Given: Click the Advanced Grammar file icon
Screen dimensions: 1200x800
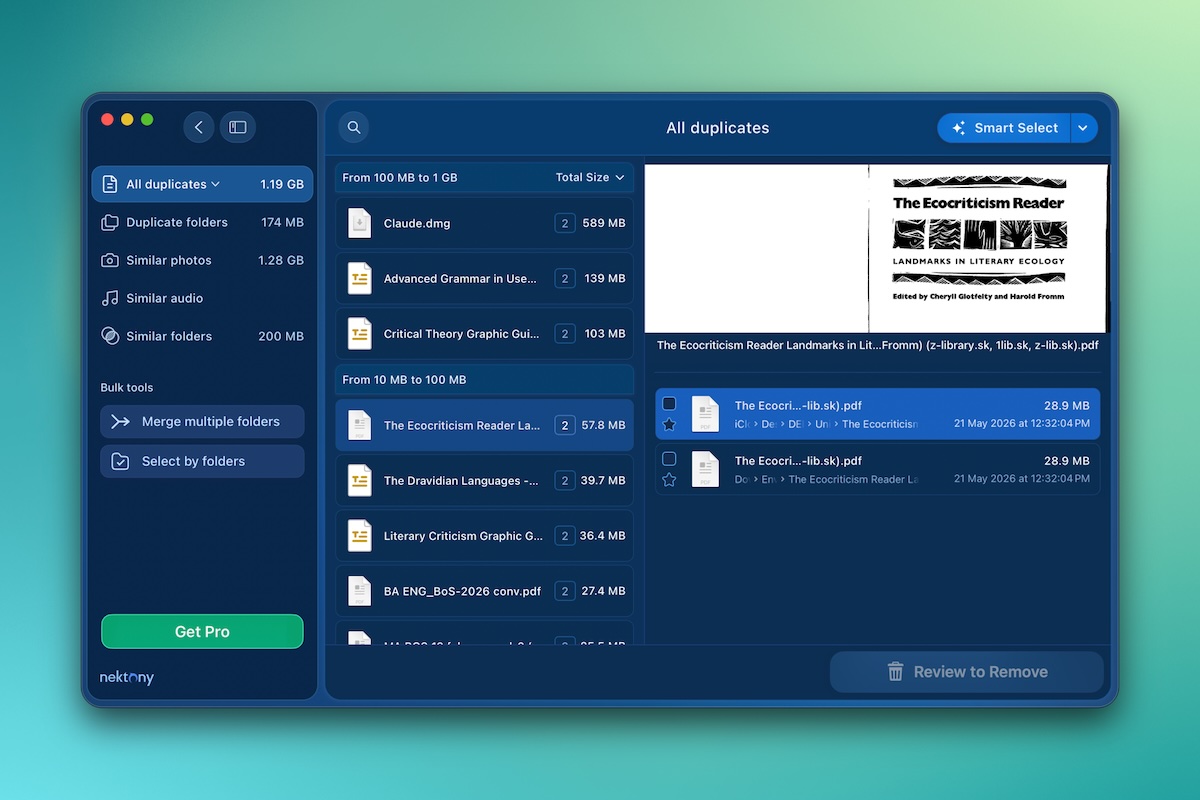Looking at the screenshot, I should coord(359,279).
